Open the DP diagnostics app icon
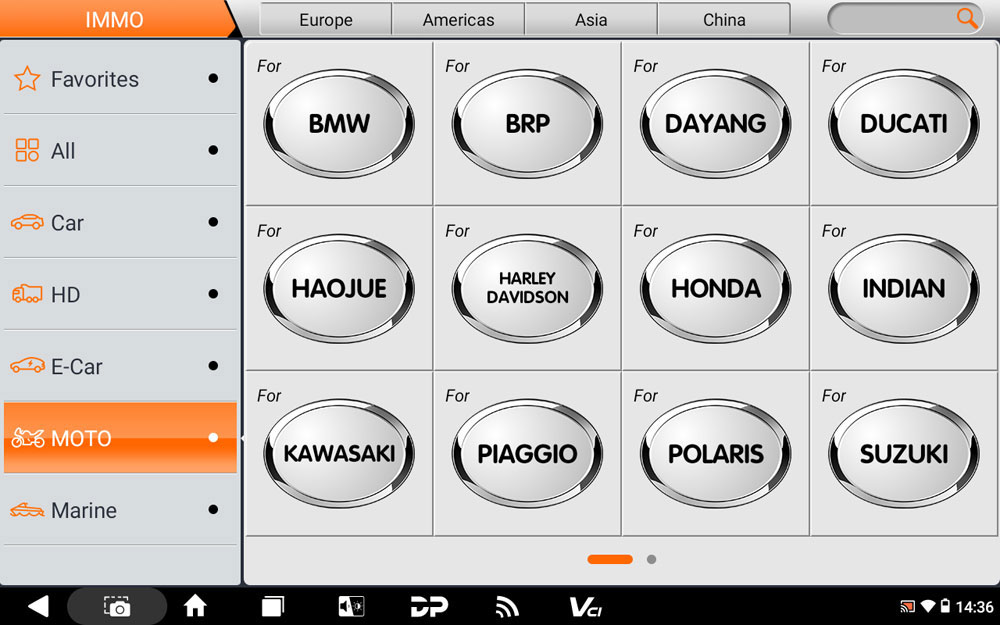The image size is (1000, 625). click(x=429, y=606)
